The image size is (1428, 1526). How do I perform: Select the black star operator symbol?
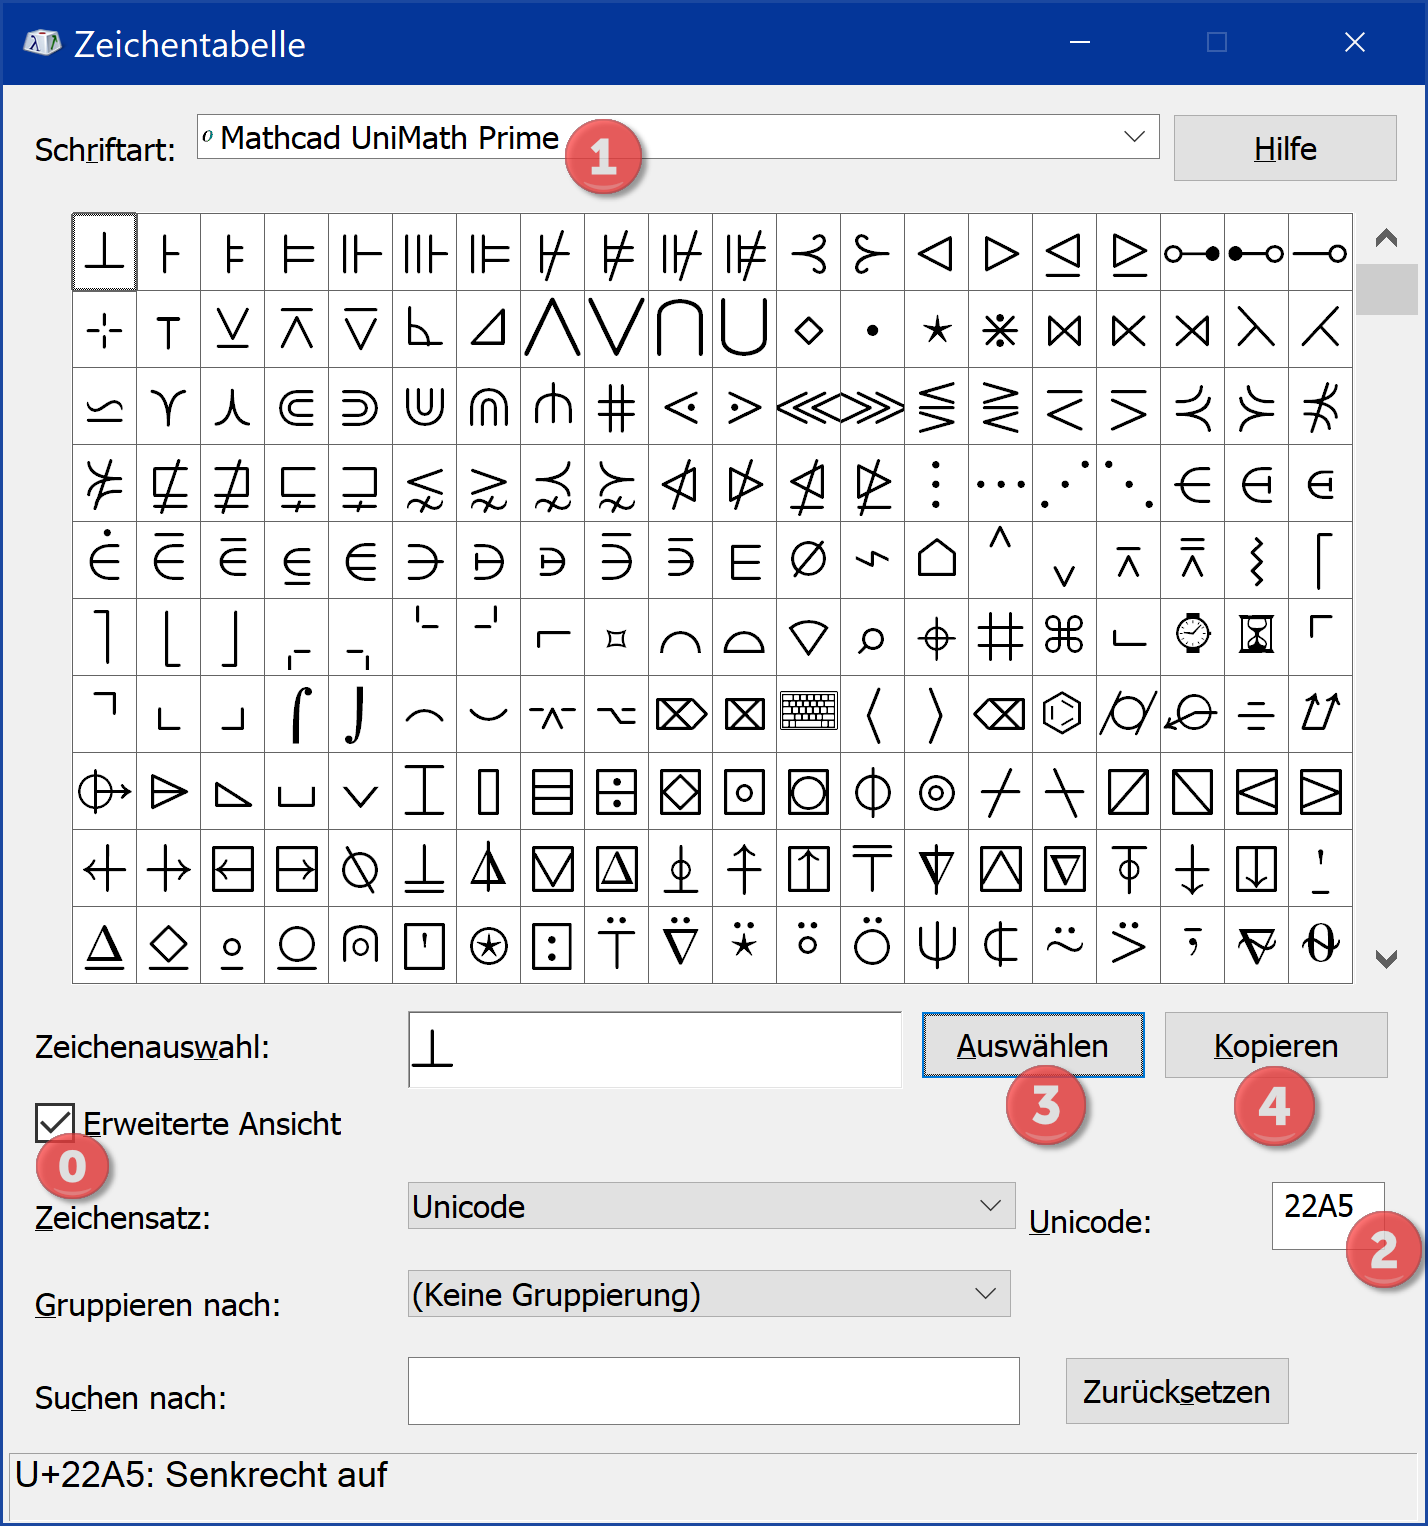pos(936,330)
